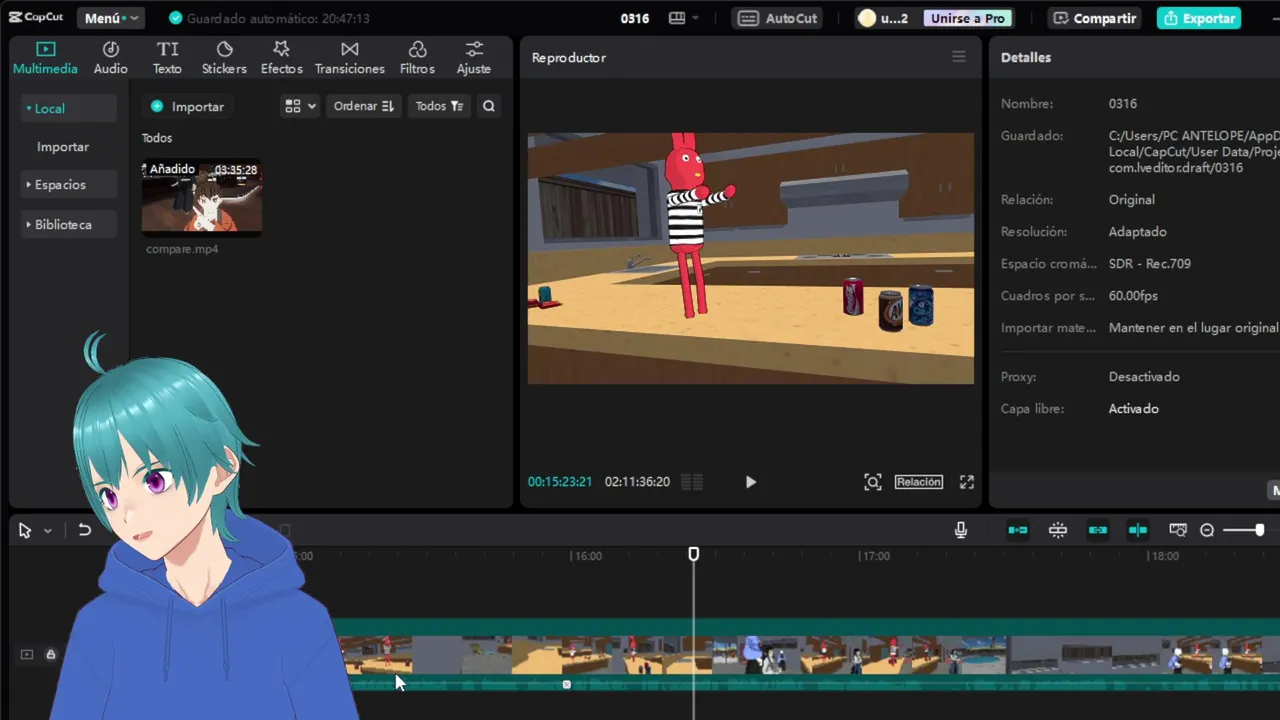Open the grid view options dropdown

click(300, 106)
